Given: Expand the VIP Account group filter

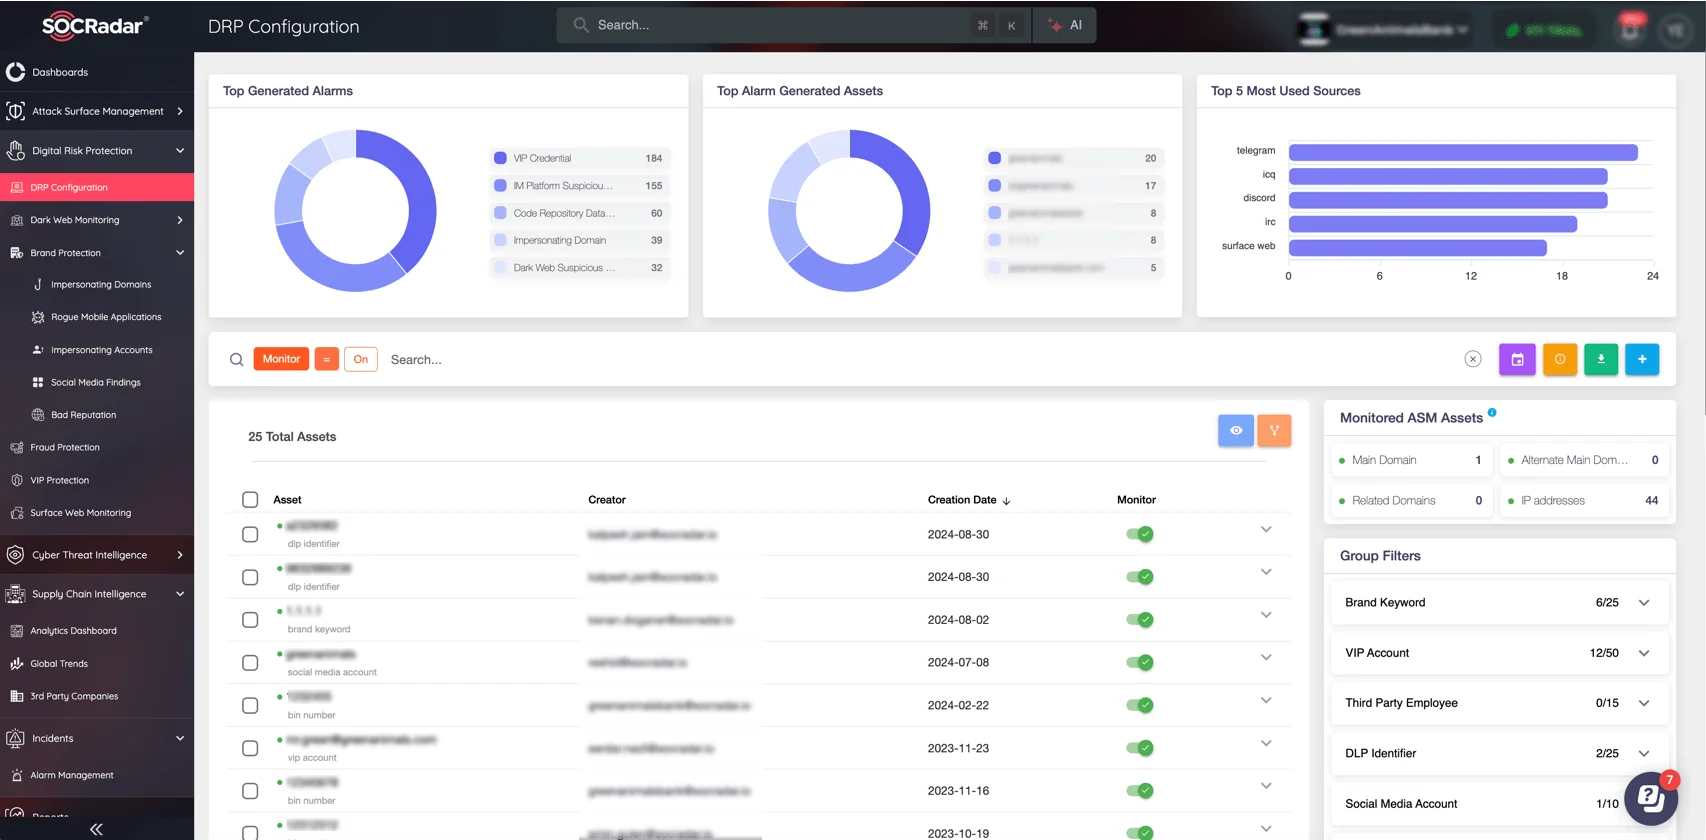Looking at the screenshot, I should click(x=1644, y=653).
